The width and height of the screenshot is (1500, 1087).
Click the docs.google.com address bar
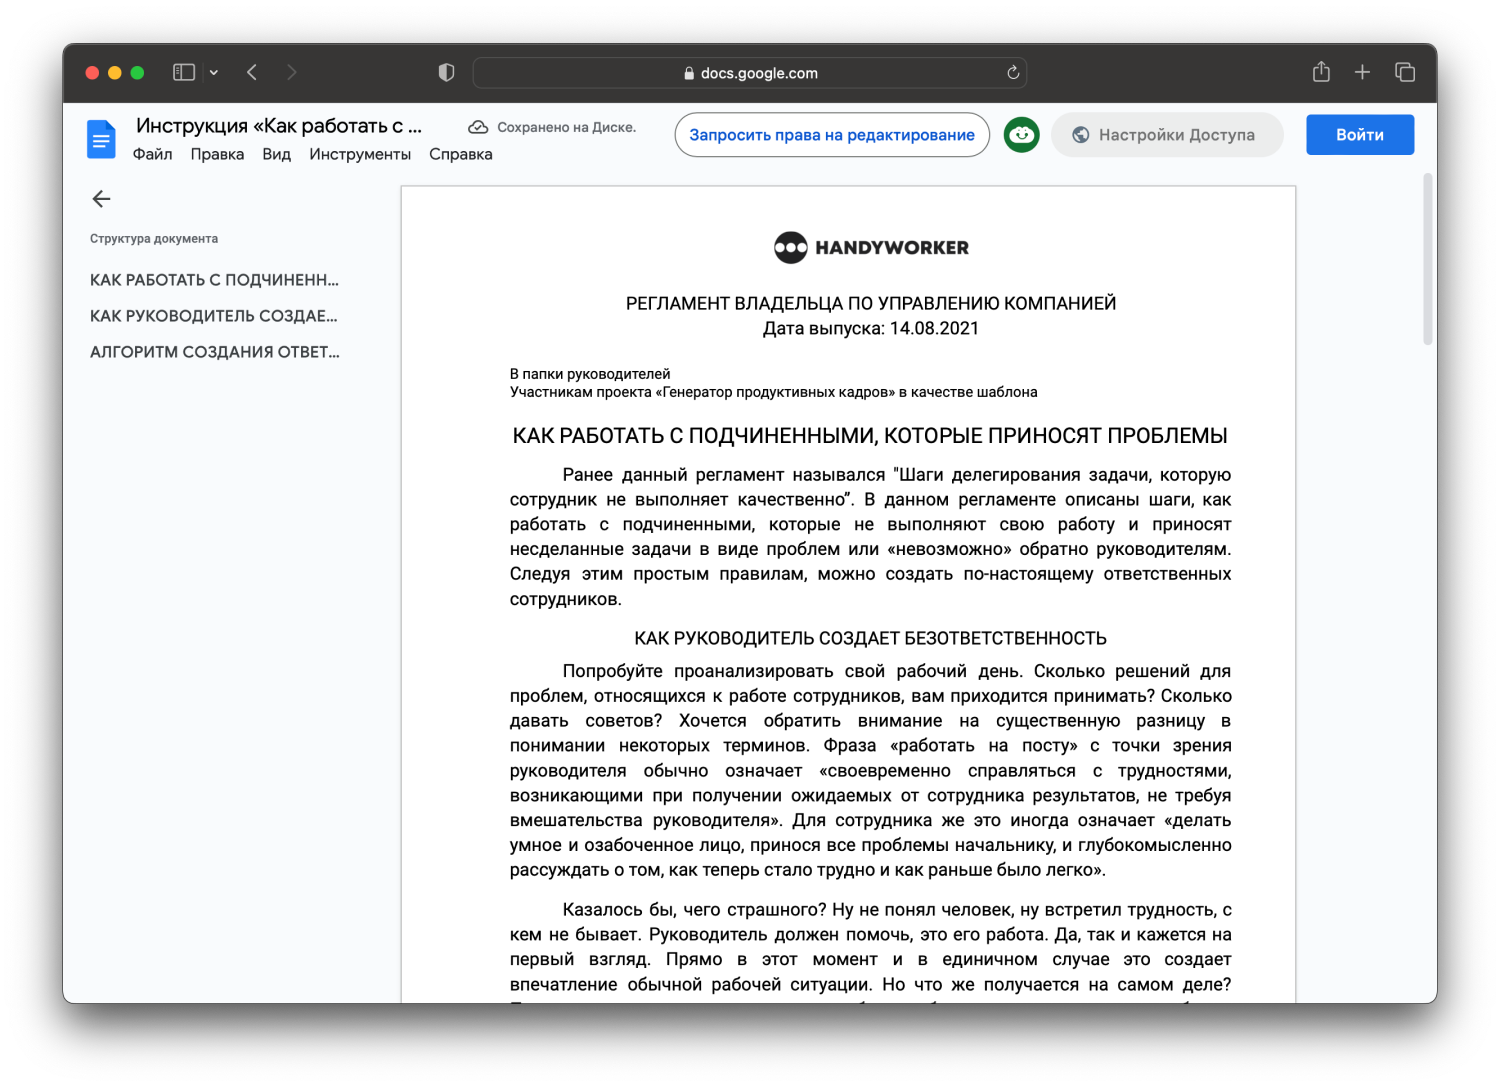pyautogui.click(x=750, y=73)
